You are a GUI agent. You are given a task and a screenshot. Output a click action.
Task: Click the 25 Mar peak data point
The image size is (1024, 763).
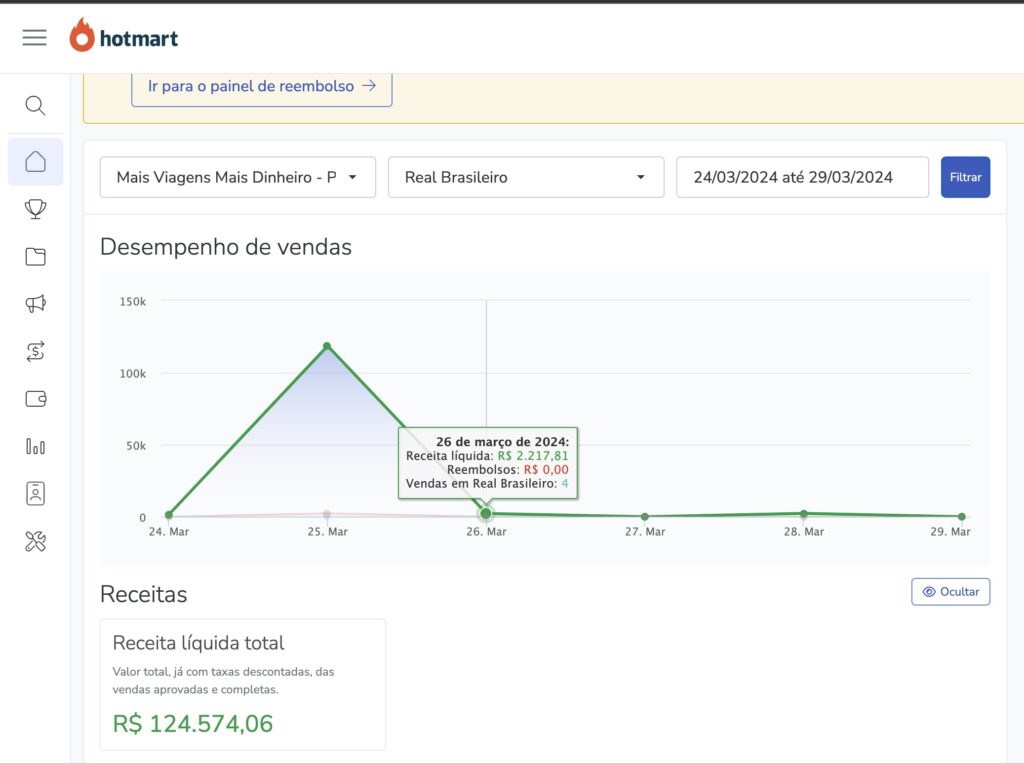327,347
